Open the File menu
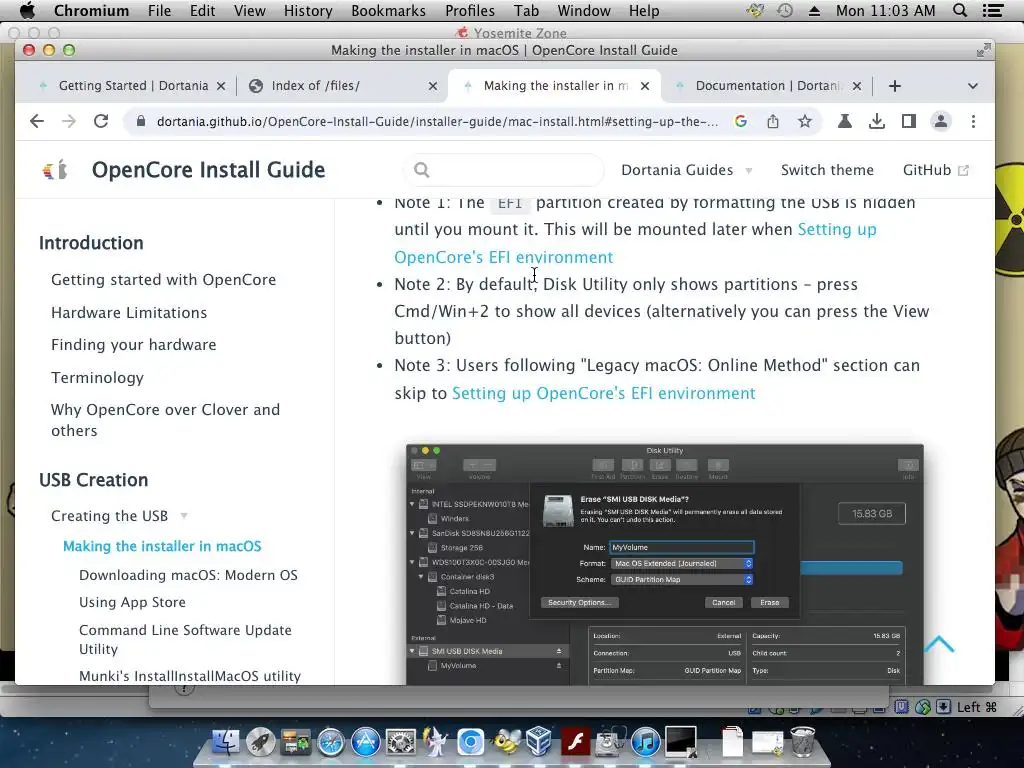Image resolution: width=1024 pixels, height=768 pixels. tap(159, 10)
